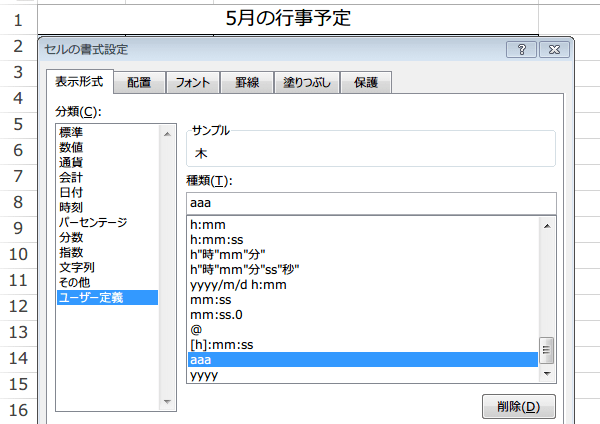The image size is (600, 424).
Task: Select title cell 5月の行事予定
Action: [x=288, y=19]
